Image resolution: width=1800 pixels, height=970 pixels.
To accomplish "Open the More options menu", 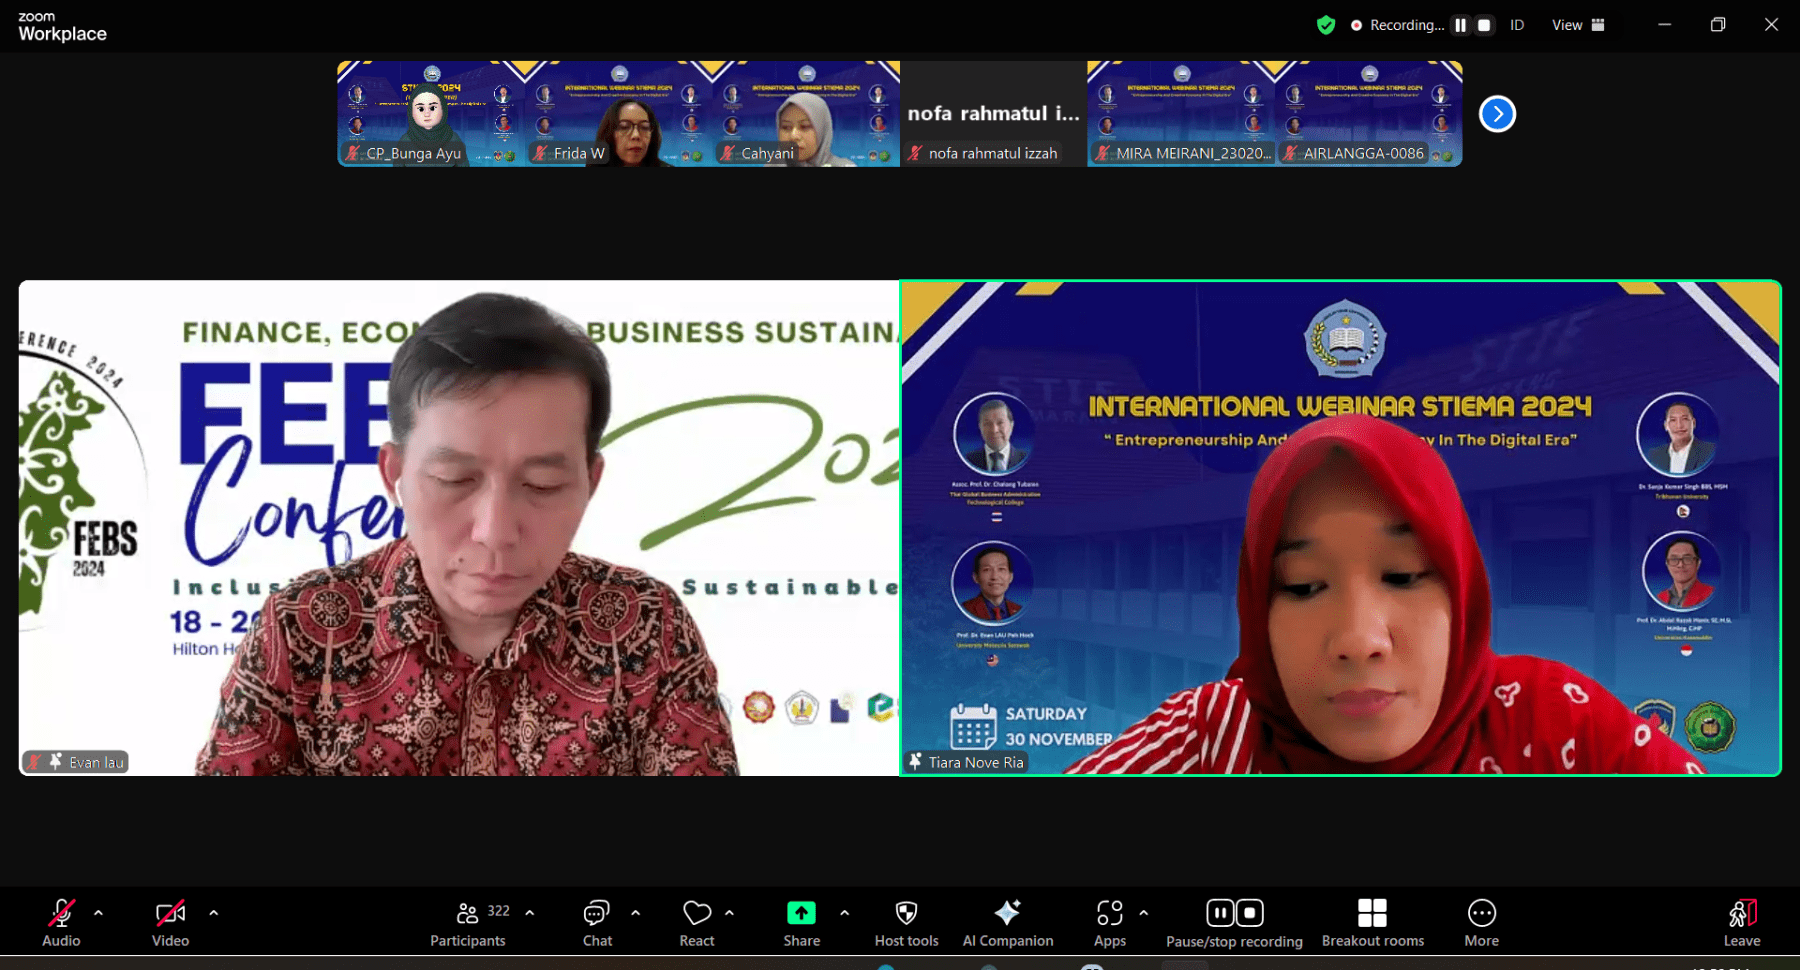I will (1481, 913).
